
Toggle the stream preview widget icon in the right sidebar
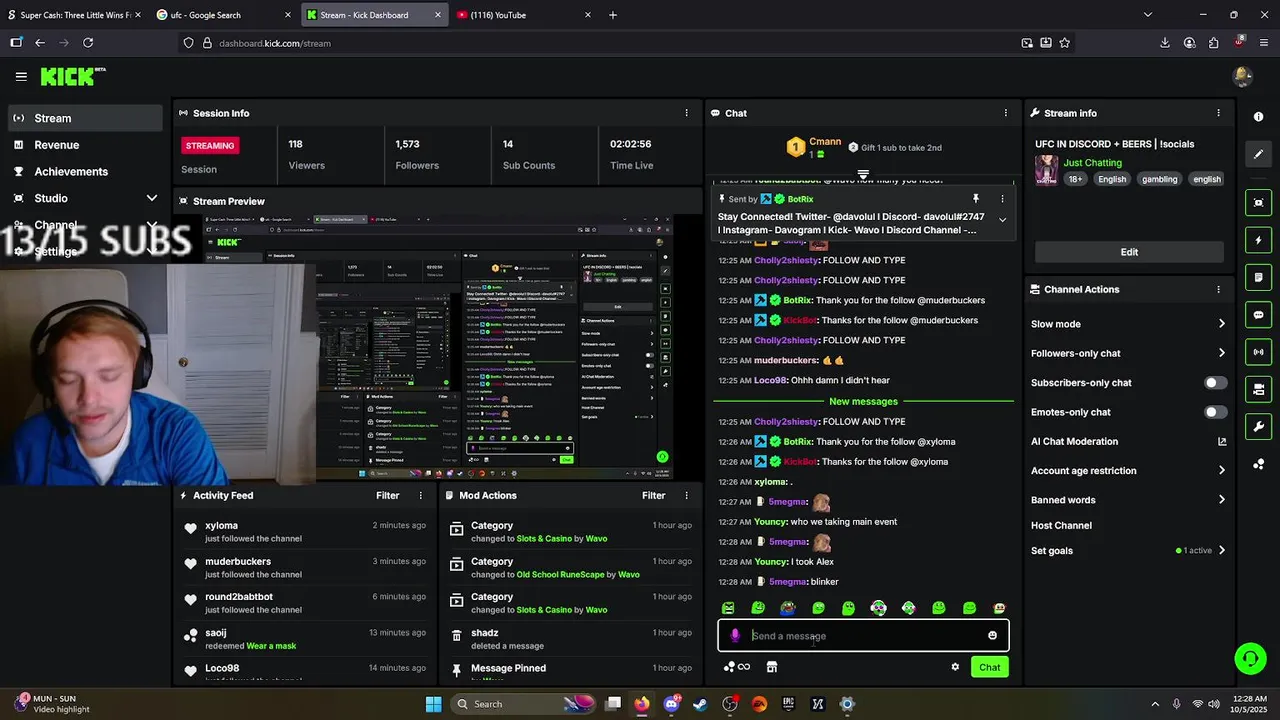click(x=1258, y=203)
